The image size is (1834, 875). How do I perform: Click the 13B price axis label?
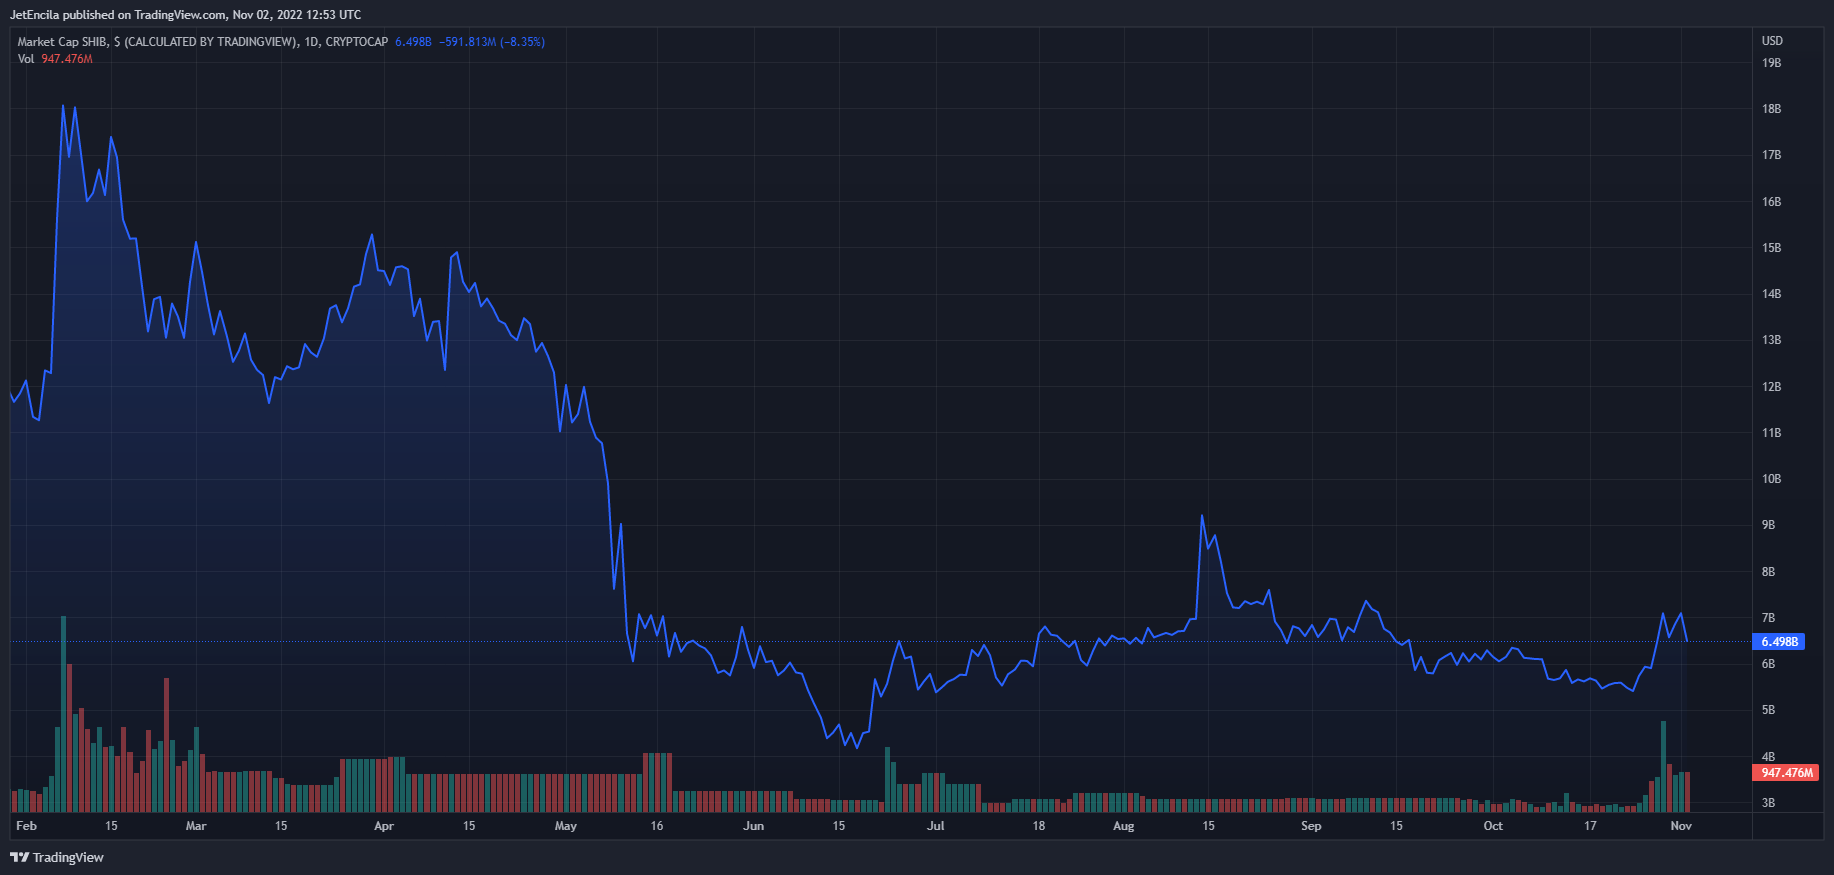click(x=1771, y=340)
